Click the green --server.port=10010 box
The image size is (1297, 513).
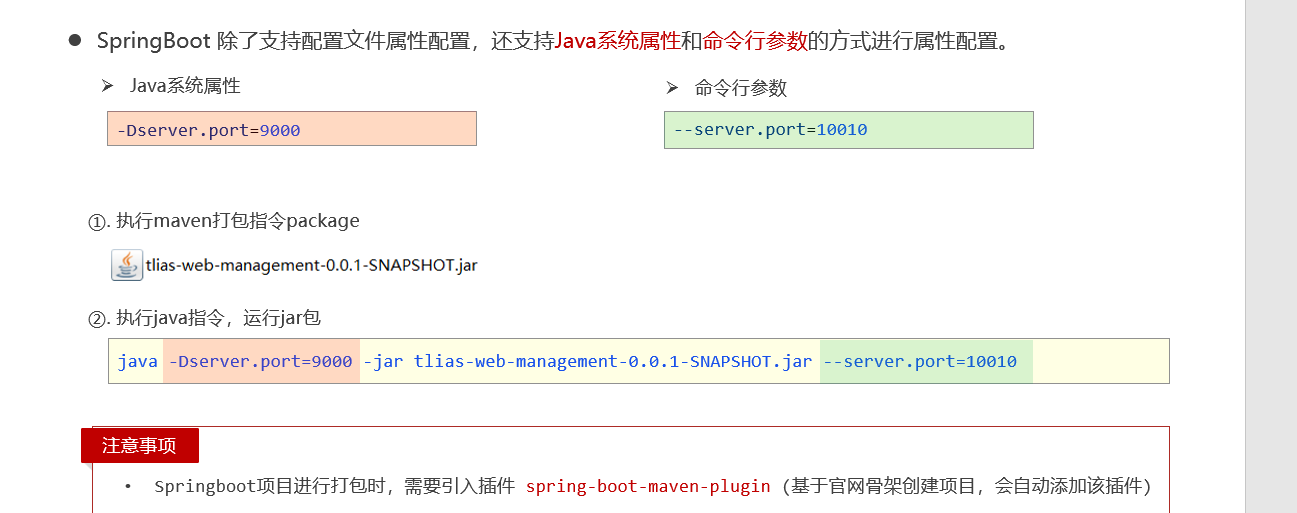click(x=848, y=130)
